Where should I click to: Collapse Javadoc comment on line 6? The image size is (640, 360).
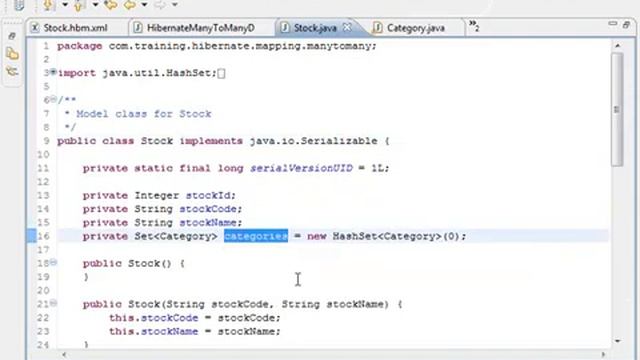pos(53,99)
